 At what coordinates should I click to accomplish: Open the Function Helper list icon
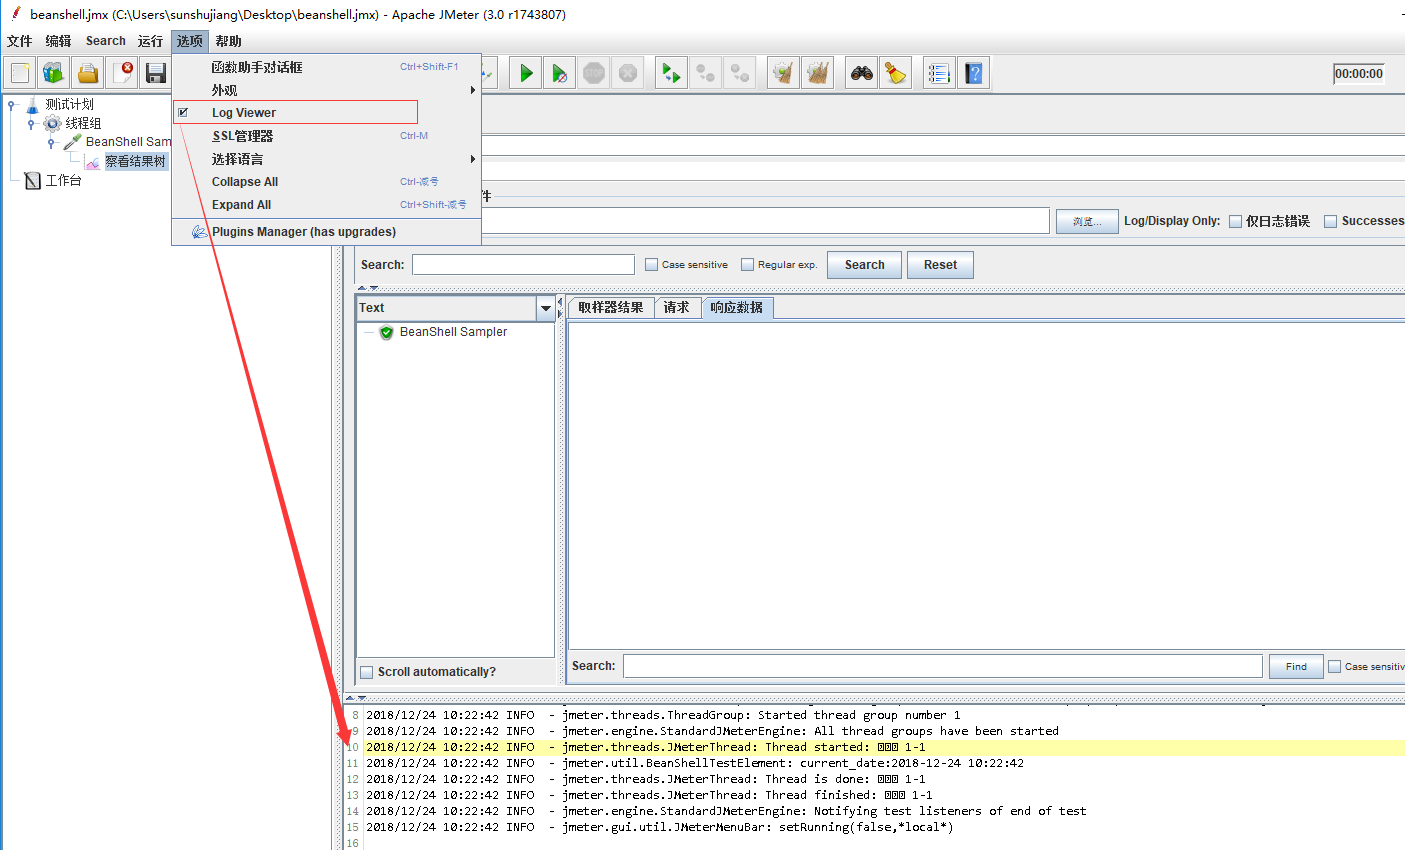tap(938, 73)
